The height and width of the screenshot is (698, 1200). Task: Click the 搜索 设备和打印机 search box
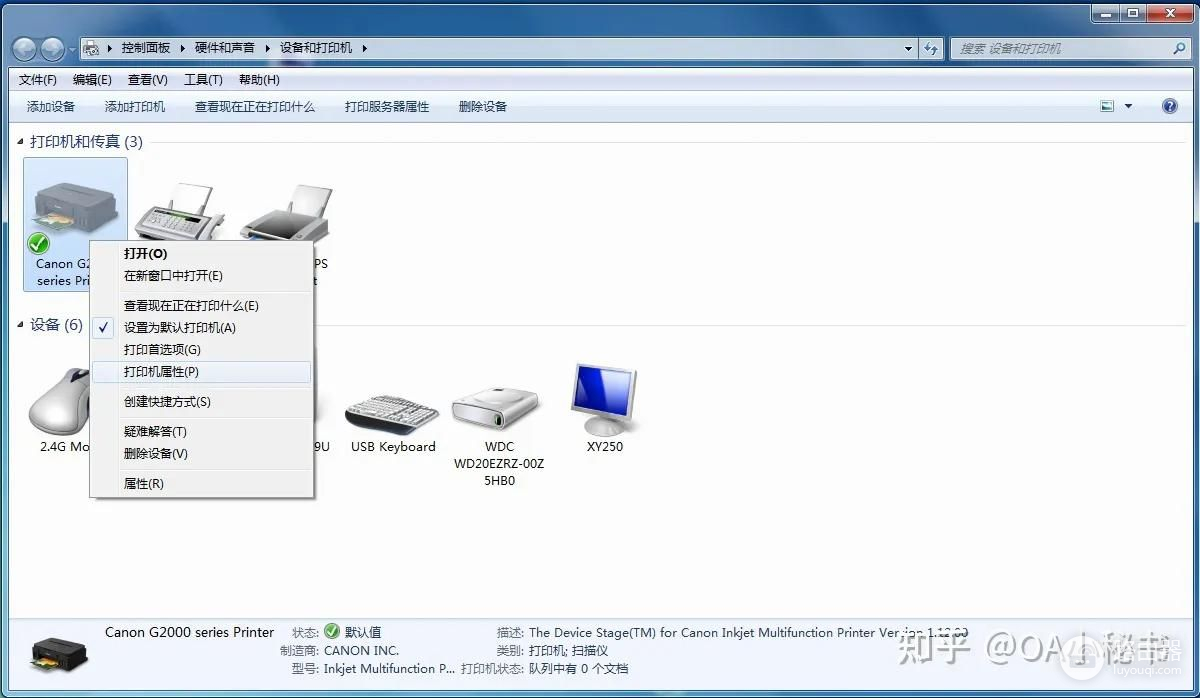[x=1060, y=48]
